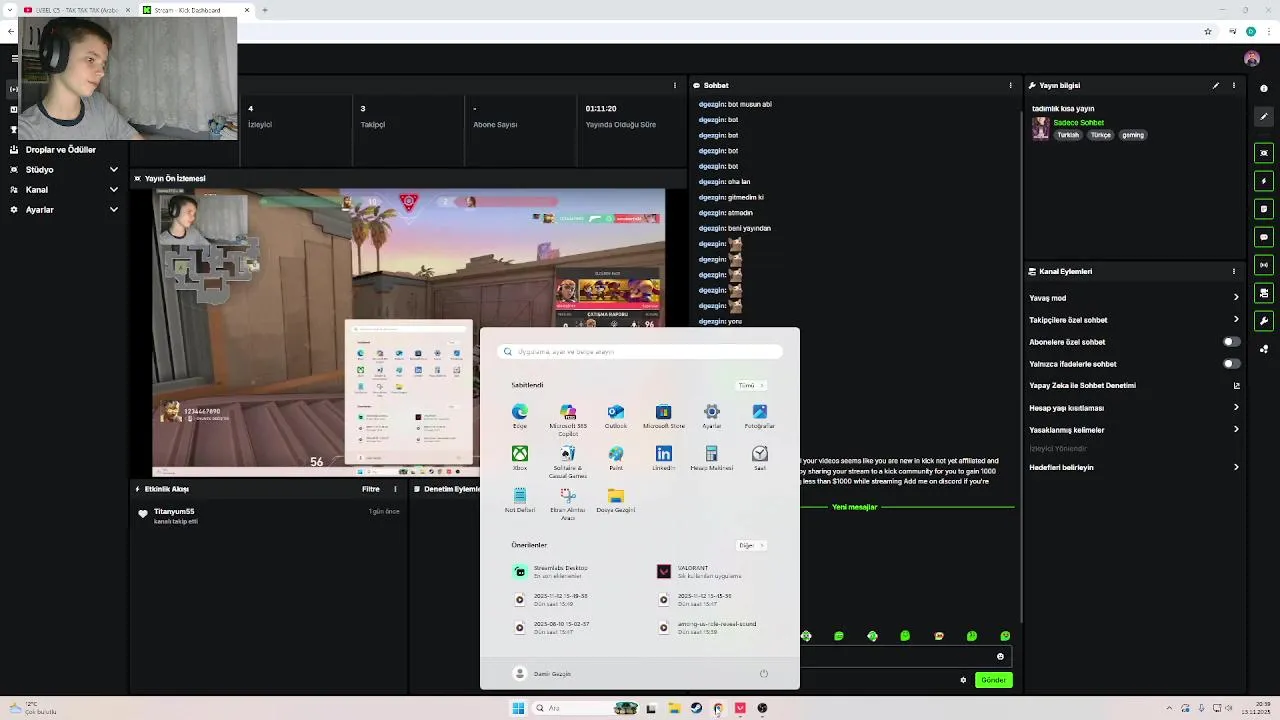Click the Valorant icon in the taskbar
Image resolution: width=1280 pixels, height=720 pixels.
pyautogui.click(x=740, y=708)
